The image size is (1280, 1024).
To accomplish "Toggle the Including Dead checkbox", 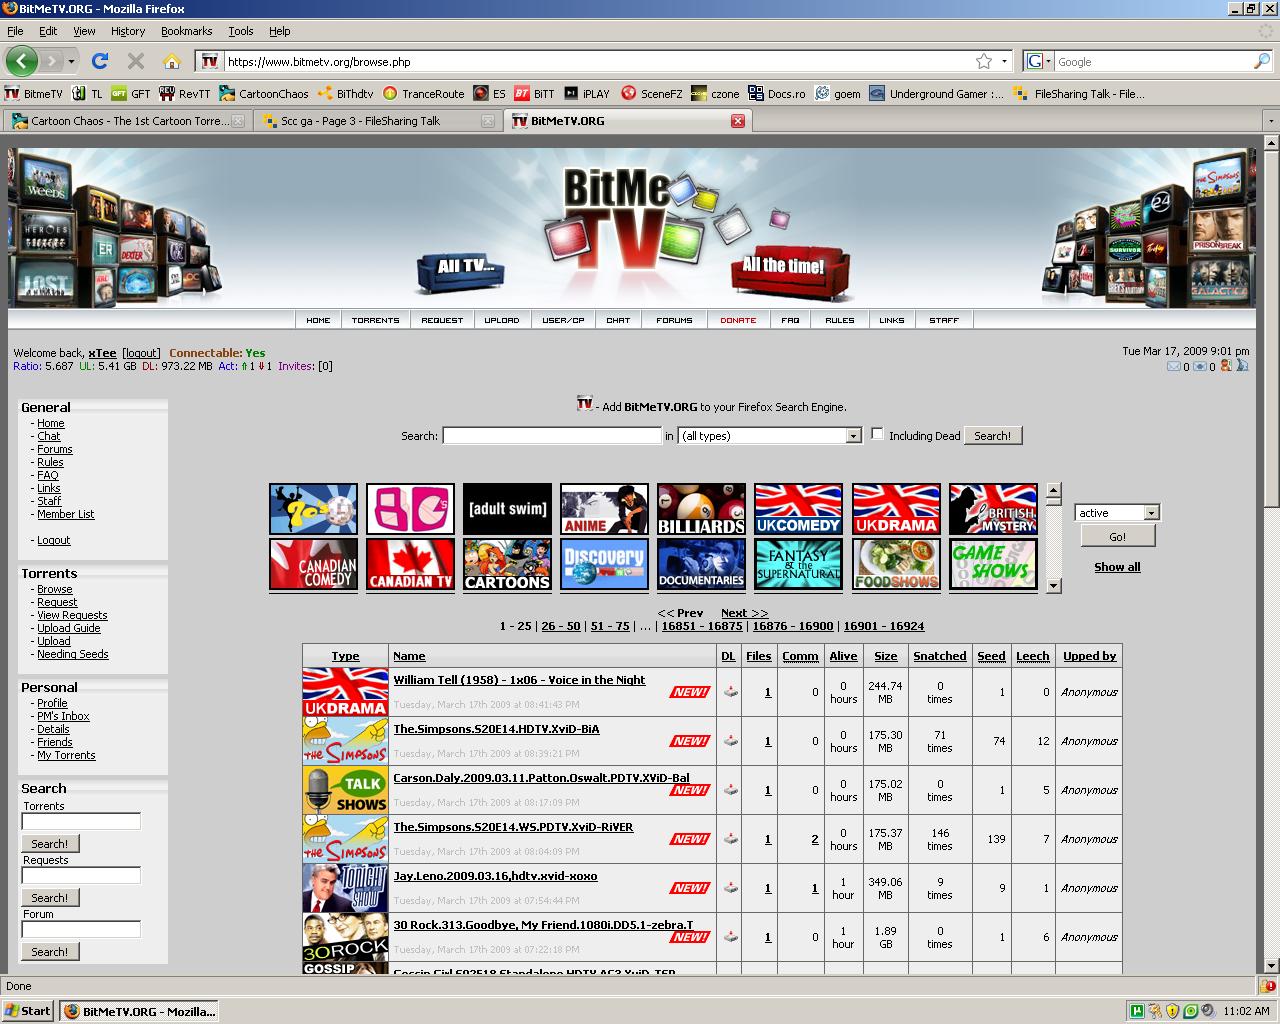I will [x=877, y=434].
